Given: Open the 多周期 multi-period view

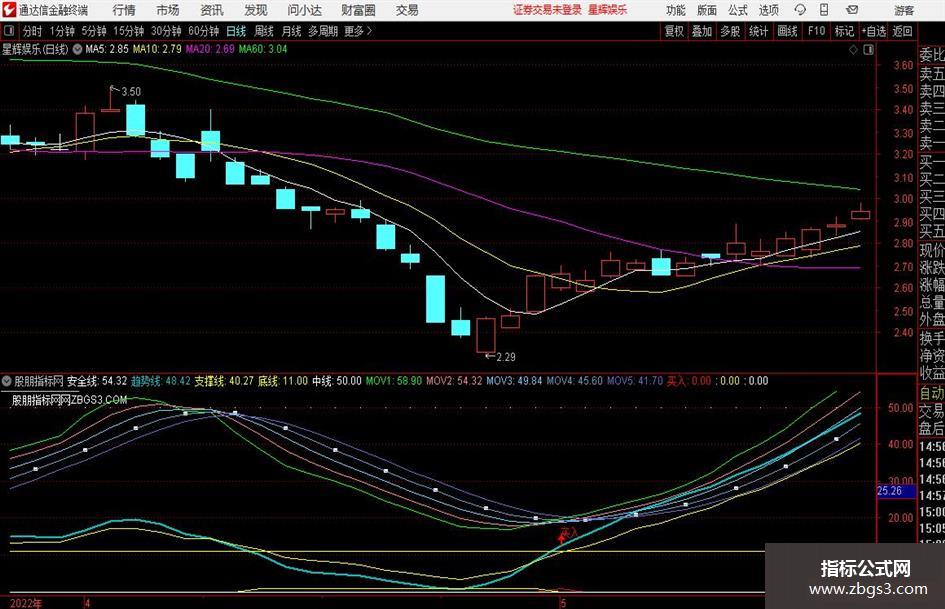Looking at the screenshot, I should 322,31.
